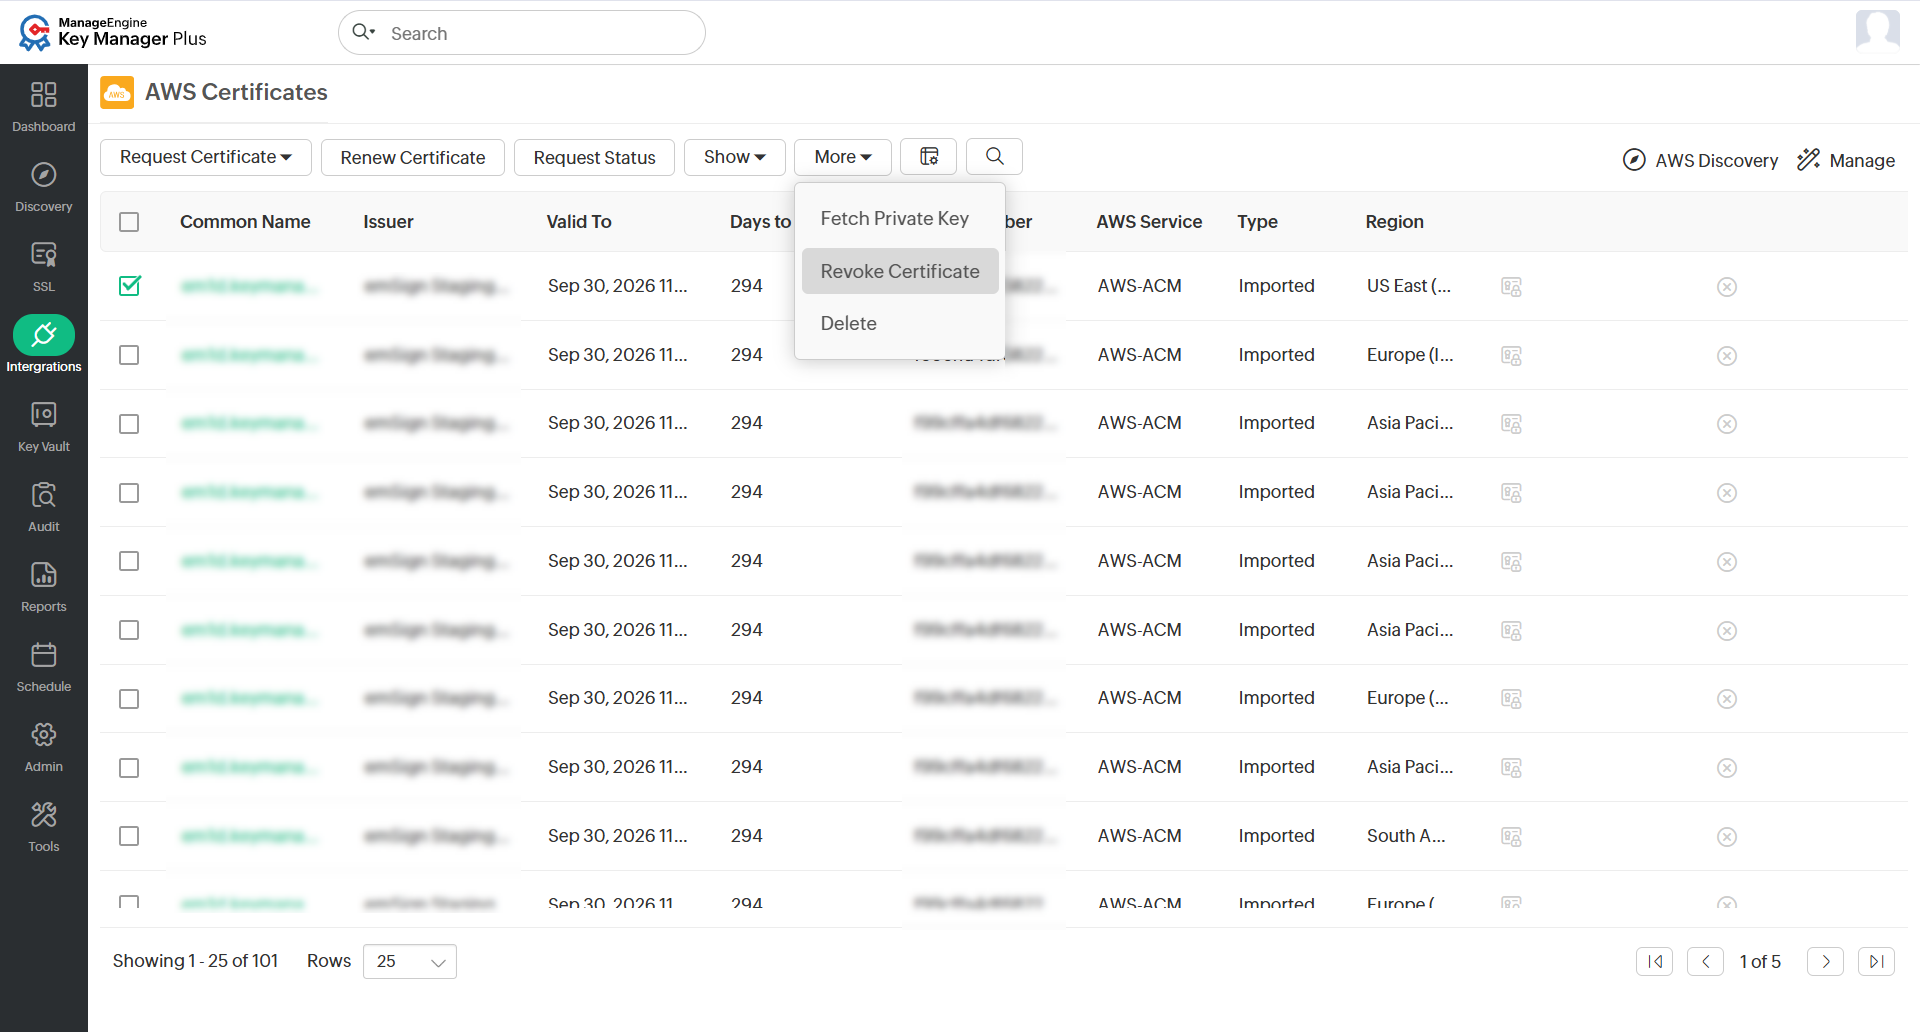Image resolution: width=1920 pixels, height=1032 pixels.
Task: Toggle the select-all header checkbox
Action: pyautogui.click(x=129, y=222)
